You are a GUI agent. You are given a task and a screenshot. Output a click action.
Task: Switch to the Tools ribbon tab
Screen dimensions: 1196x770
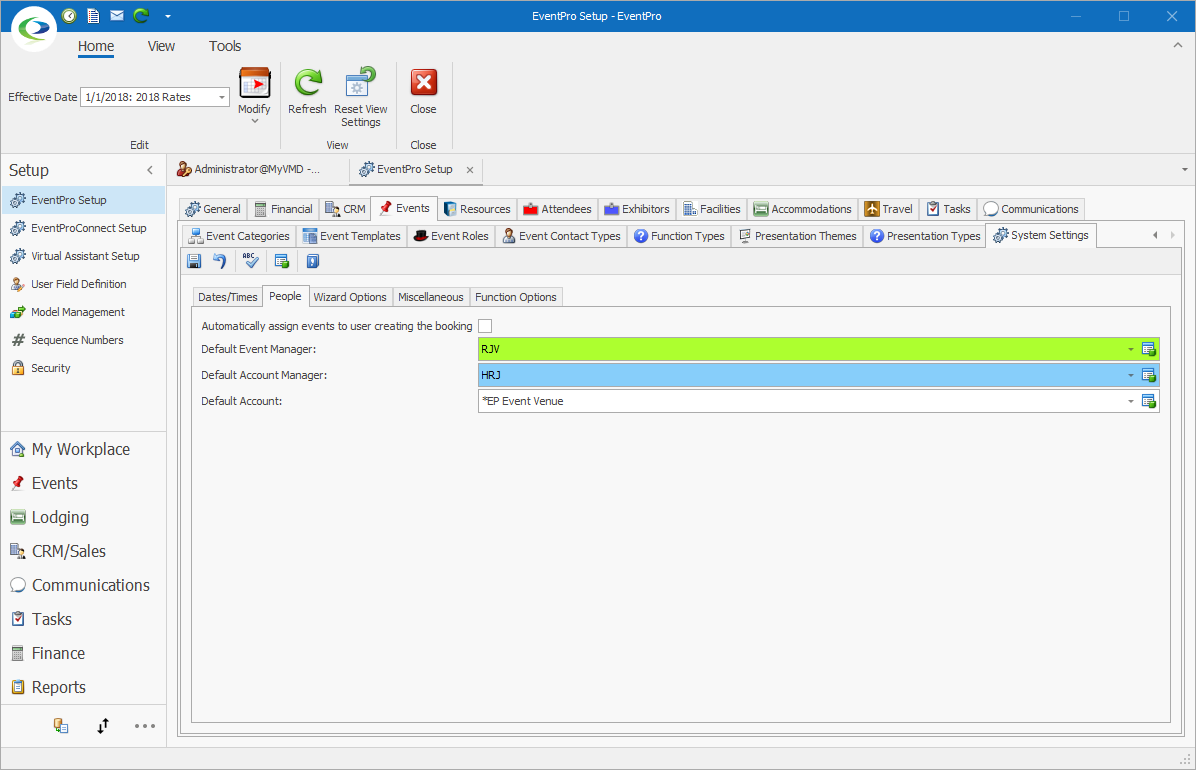point(225,47)
